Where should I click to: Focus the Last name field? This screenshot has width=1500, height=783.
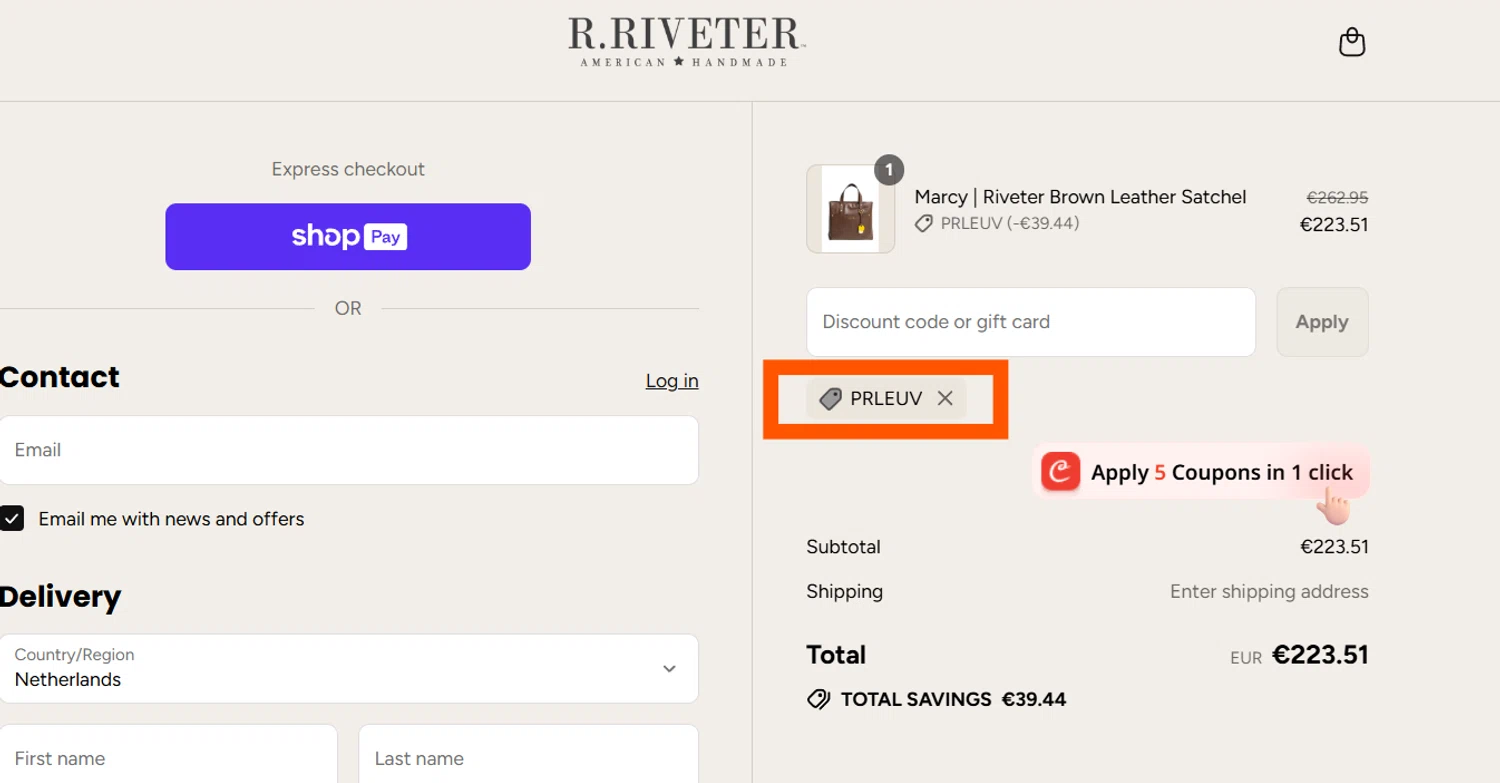pos(528,754)
